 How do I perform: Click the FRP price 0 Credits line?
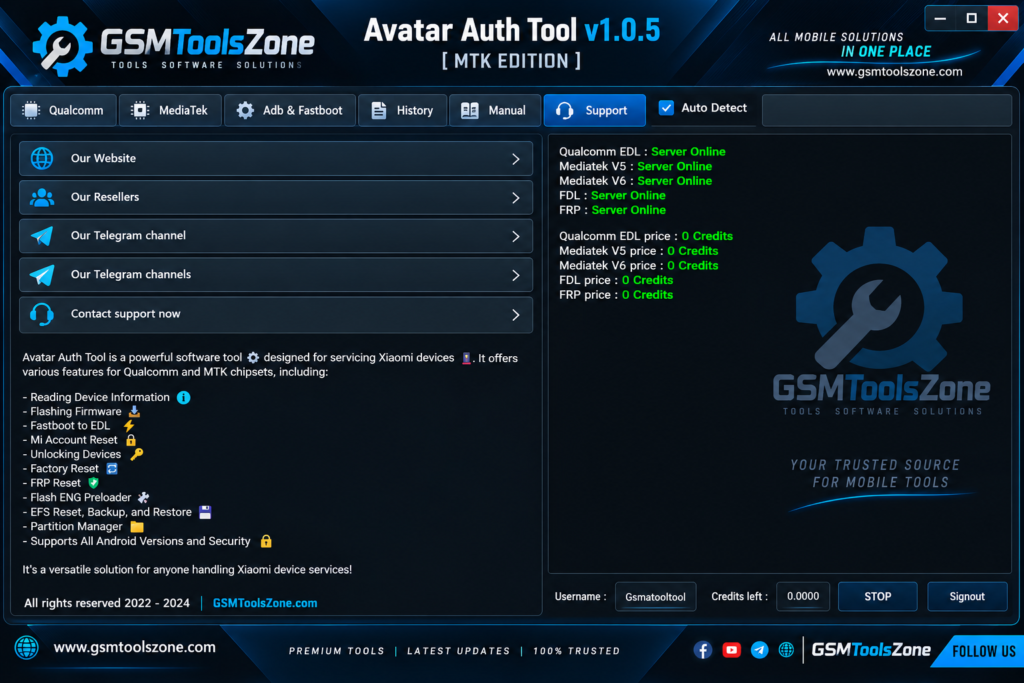click(616, 295)
